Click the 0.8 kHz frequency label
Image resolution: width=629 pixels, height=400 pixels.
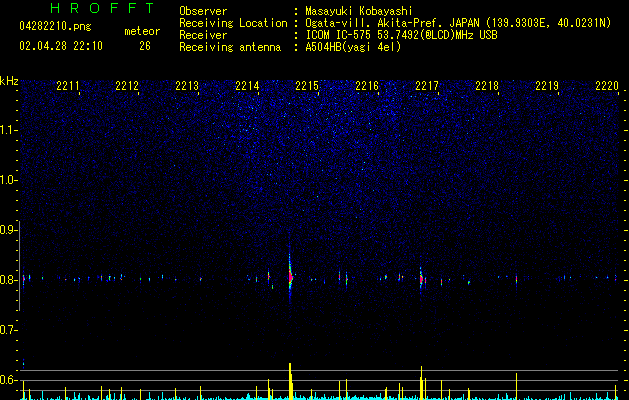point(8,280)
